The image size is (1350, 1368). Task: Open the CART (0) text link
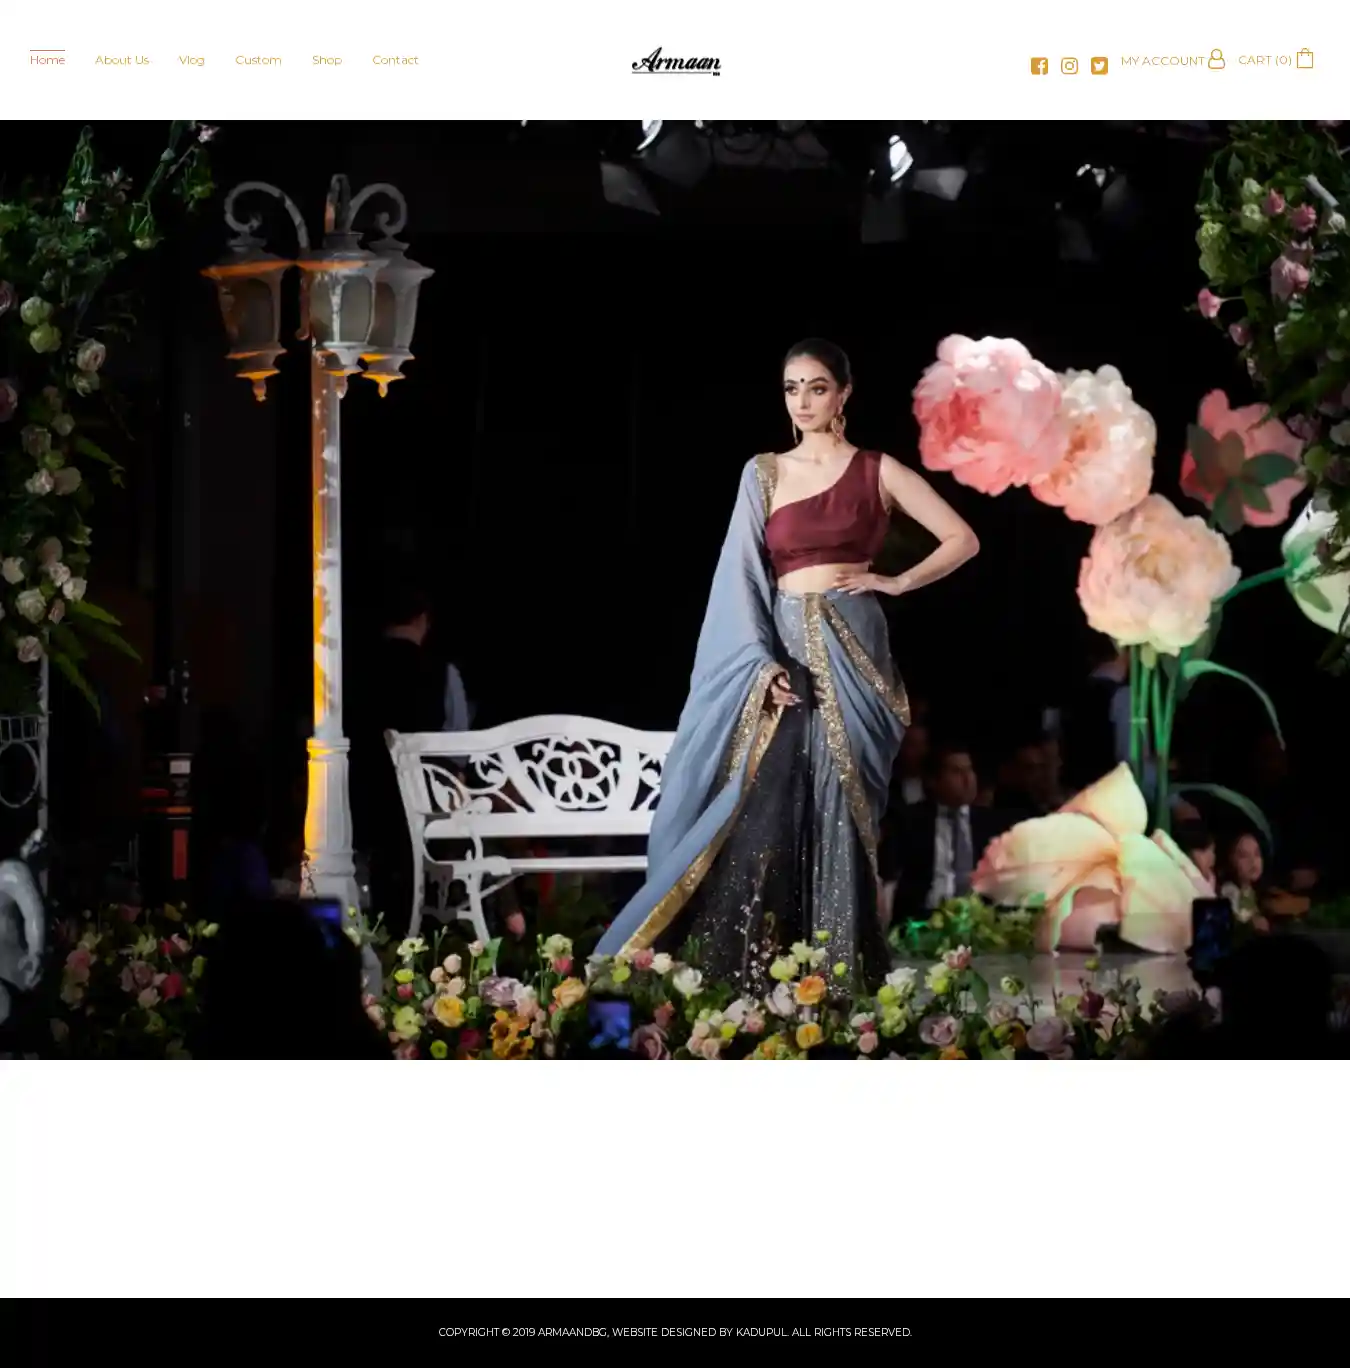[x=1264, y=60]
